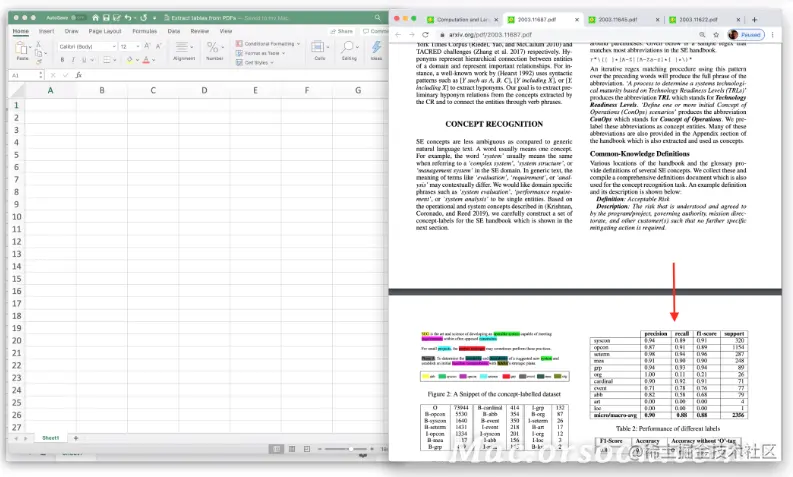Click browser three-dot menu
Screen dimensions: 793x477
coord(773,35)
